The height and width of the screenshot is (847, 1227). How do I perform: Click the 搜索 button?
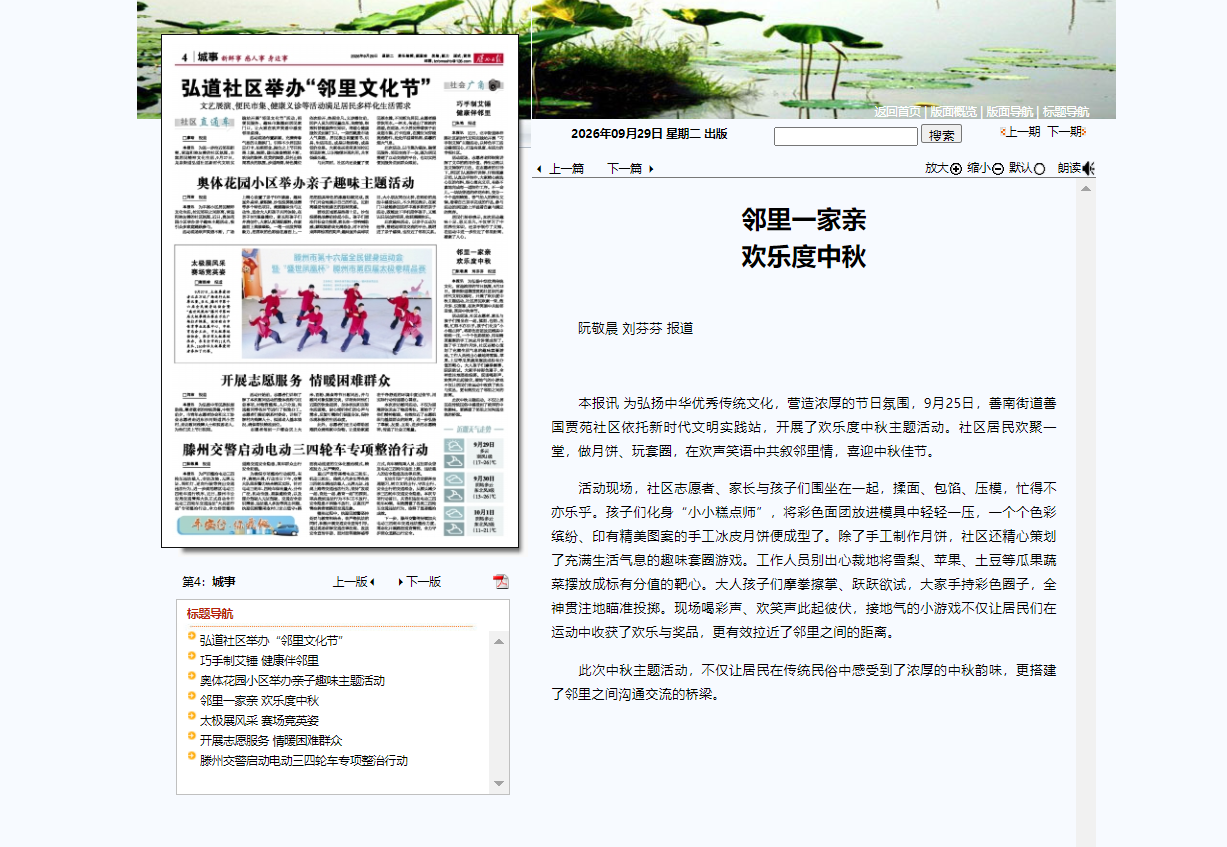pyautogui.click(x=941, y=134)
